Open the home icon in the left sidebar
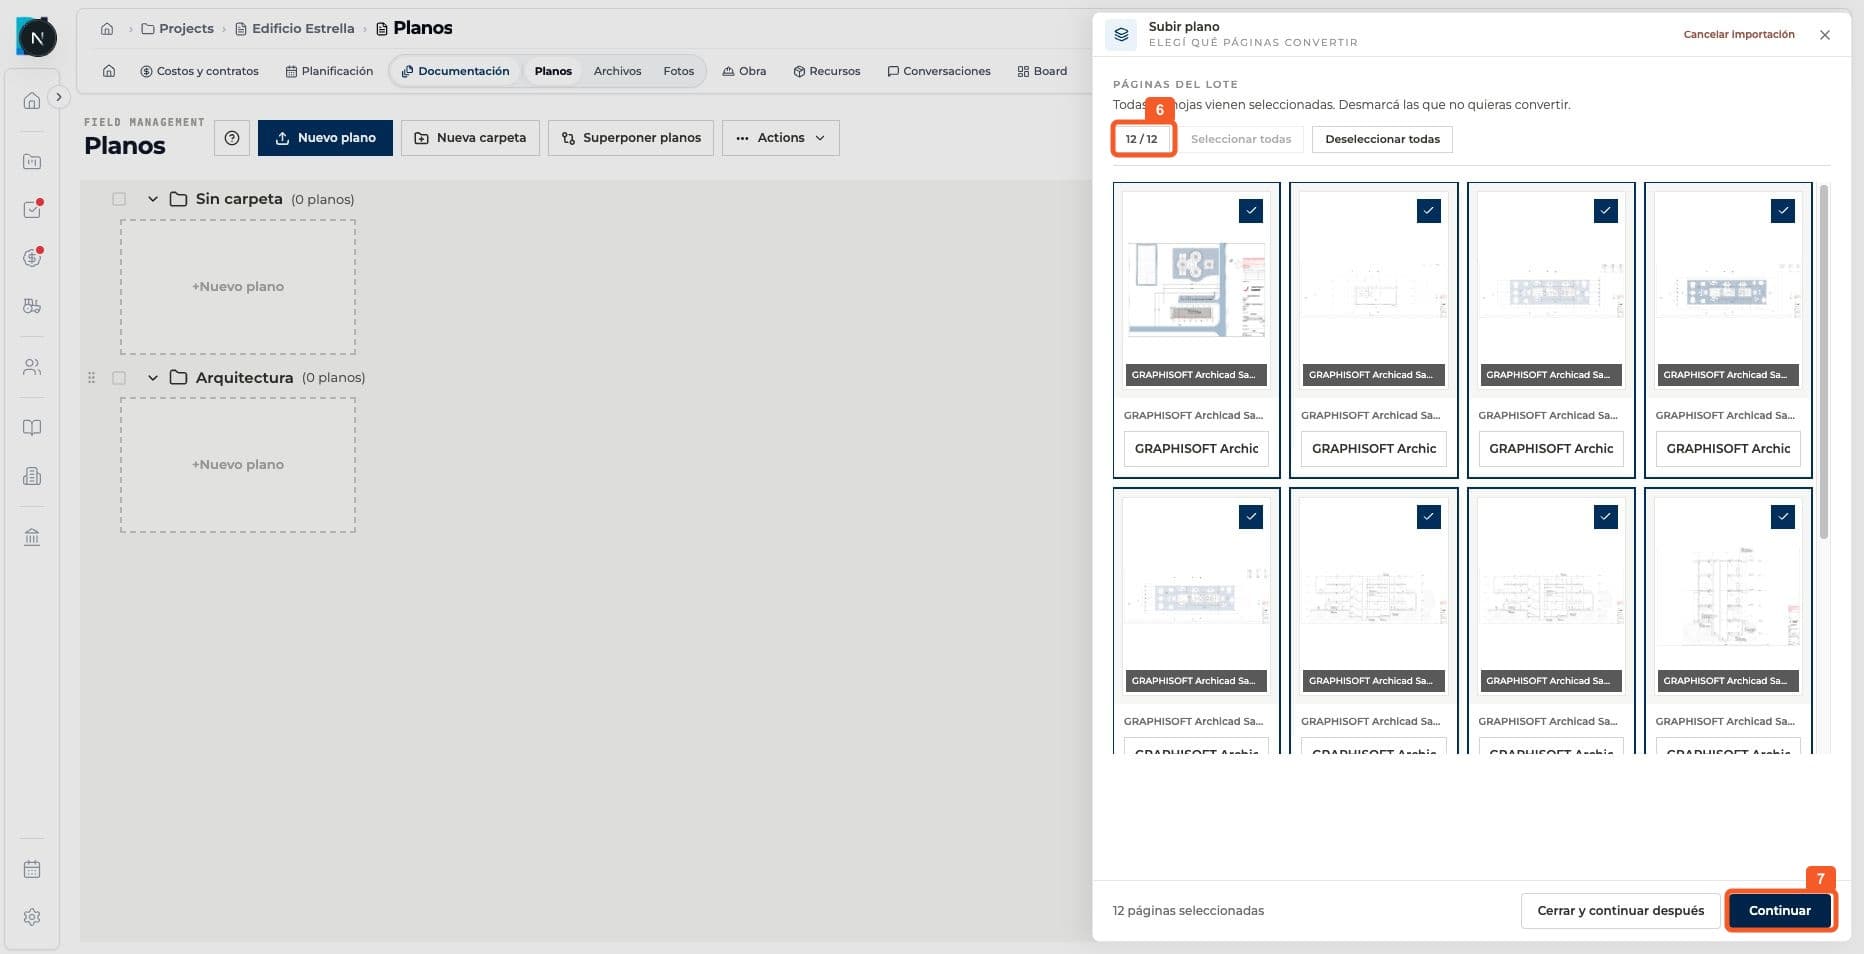The width and height of the screenshot is (1864, 954). (x=32, y=100)
